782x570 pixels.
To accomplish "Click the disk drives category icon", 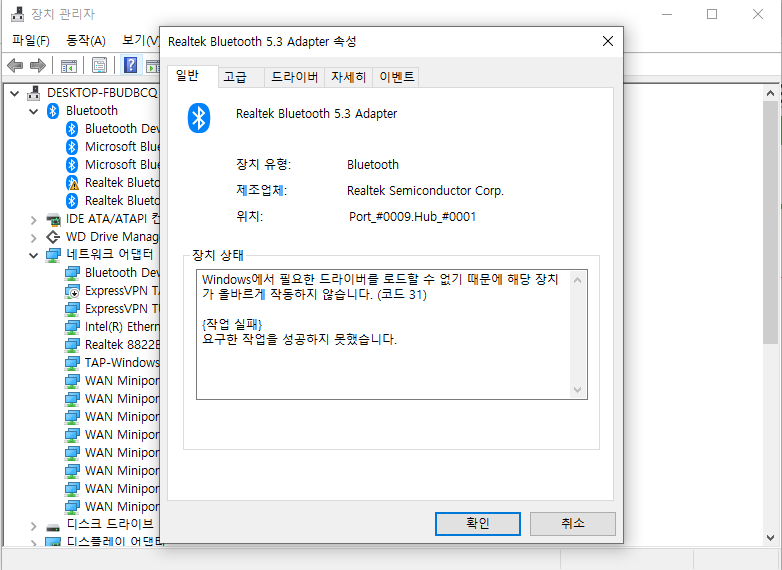I will pos(53,526).
